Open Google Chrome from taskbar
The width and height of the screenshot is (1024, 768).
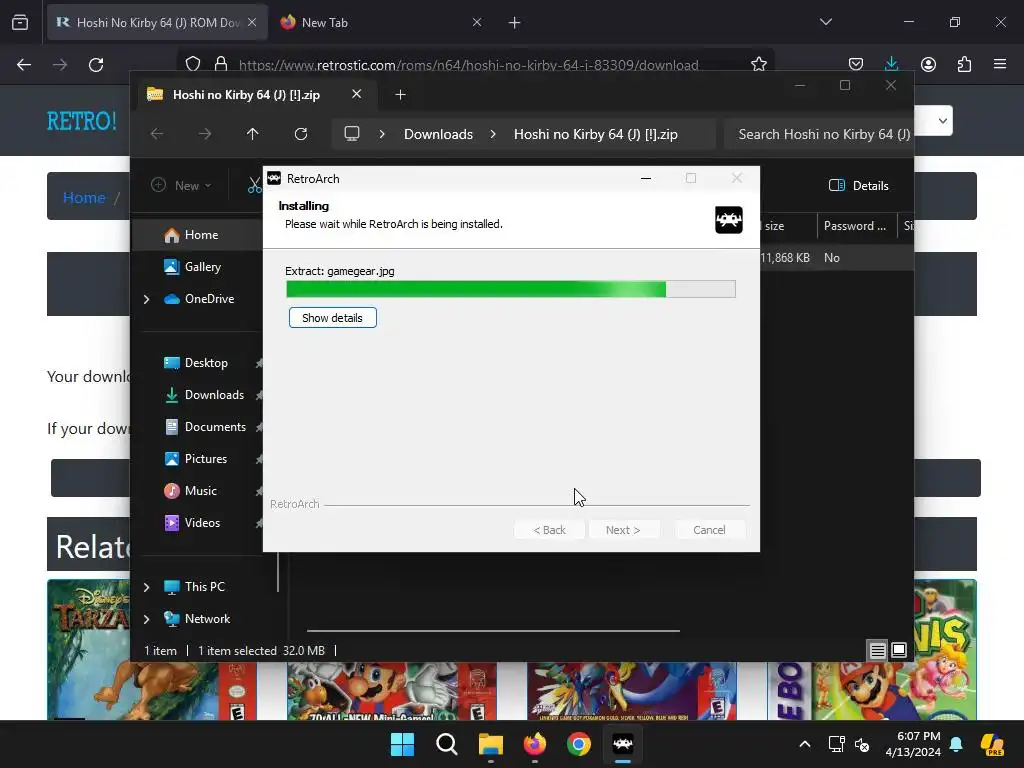click(x=579, y=744)
